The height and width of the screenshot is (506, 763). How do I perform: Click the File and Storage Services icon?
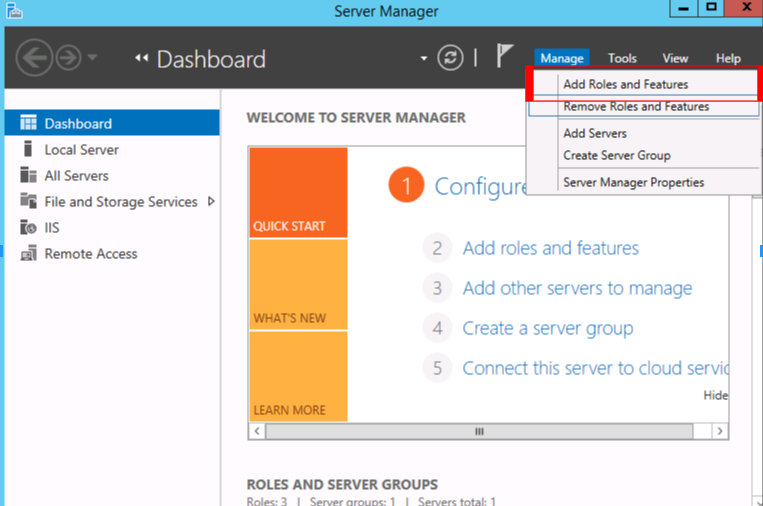[28, 200]
